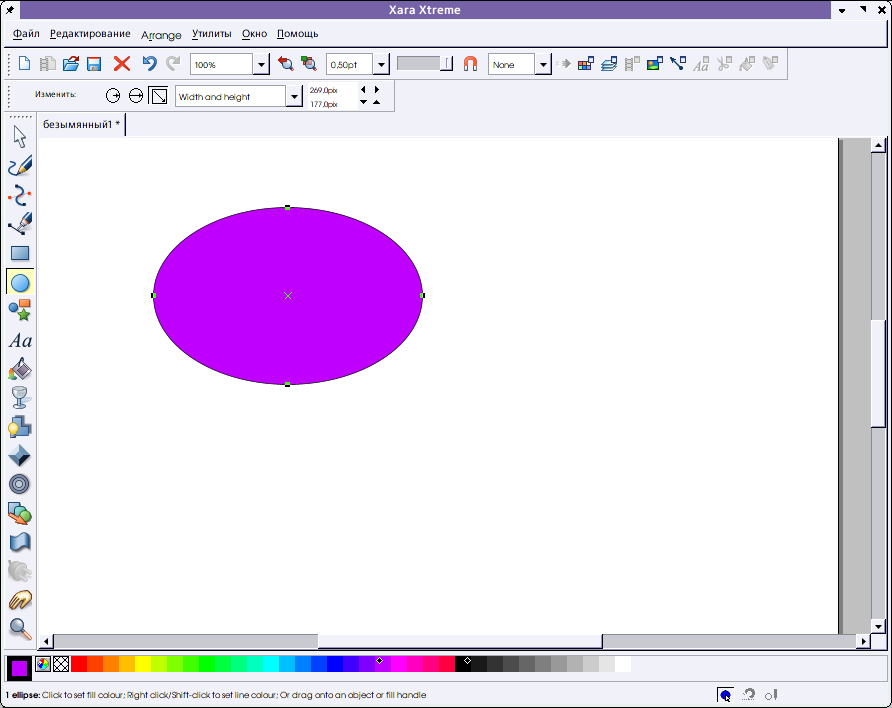The image size is (892, 708).
Task: Click the blue undo arrow button
Action: tap(149, 64)
